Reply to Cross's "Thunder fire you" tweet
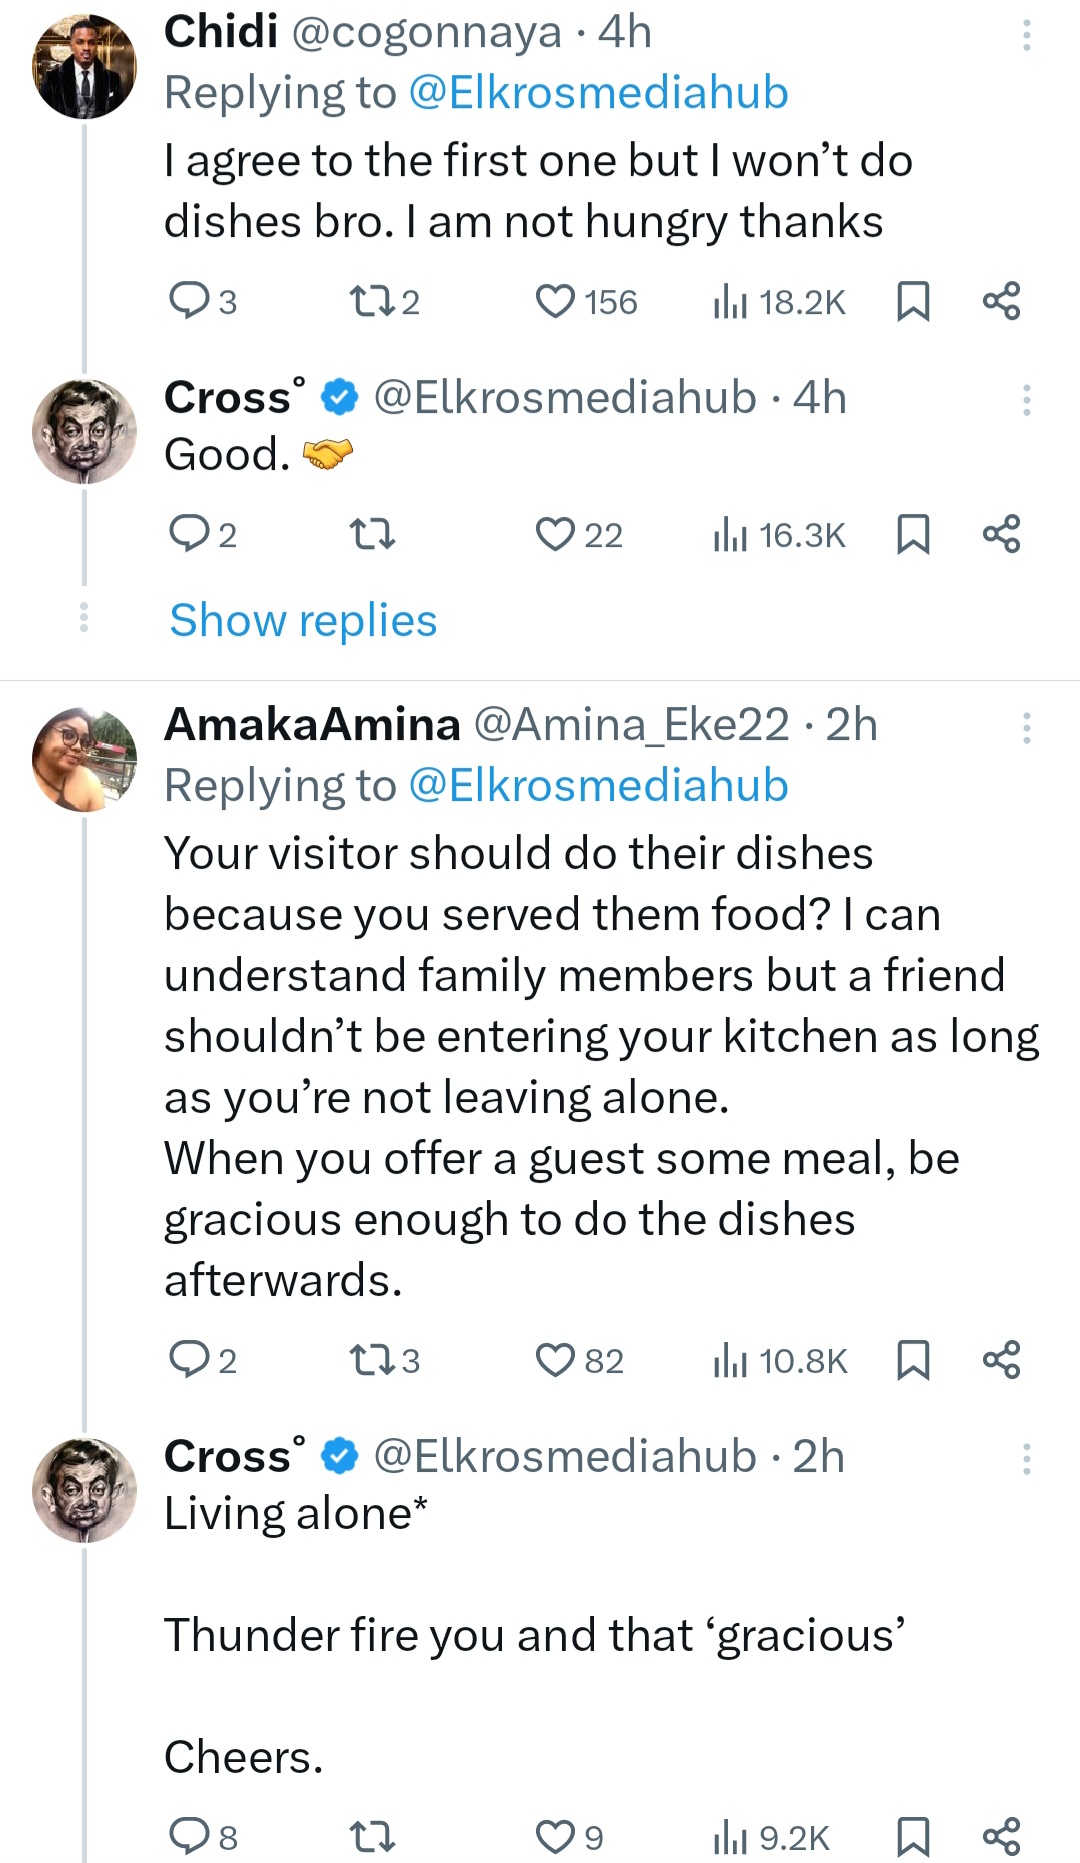 [188, 1837]
